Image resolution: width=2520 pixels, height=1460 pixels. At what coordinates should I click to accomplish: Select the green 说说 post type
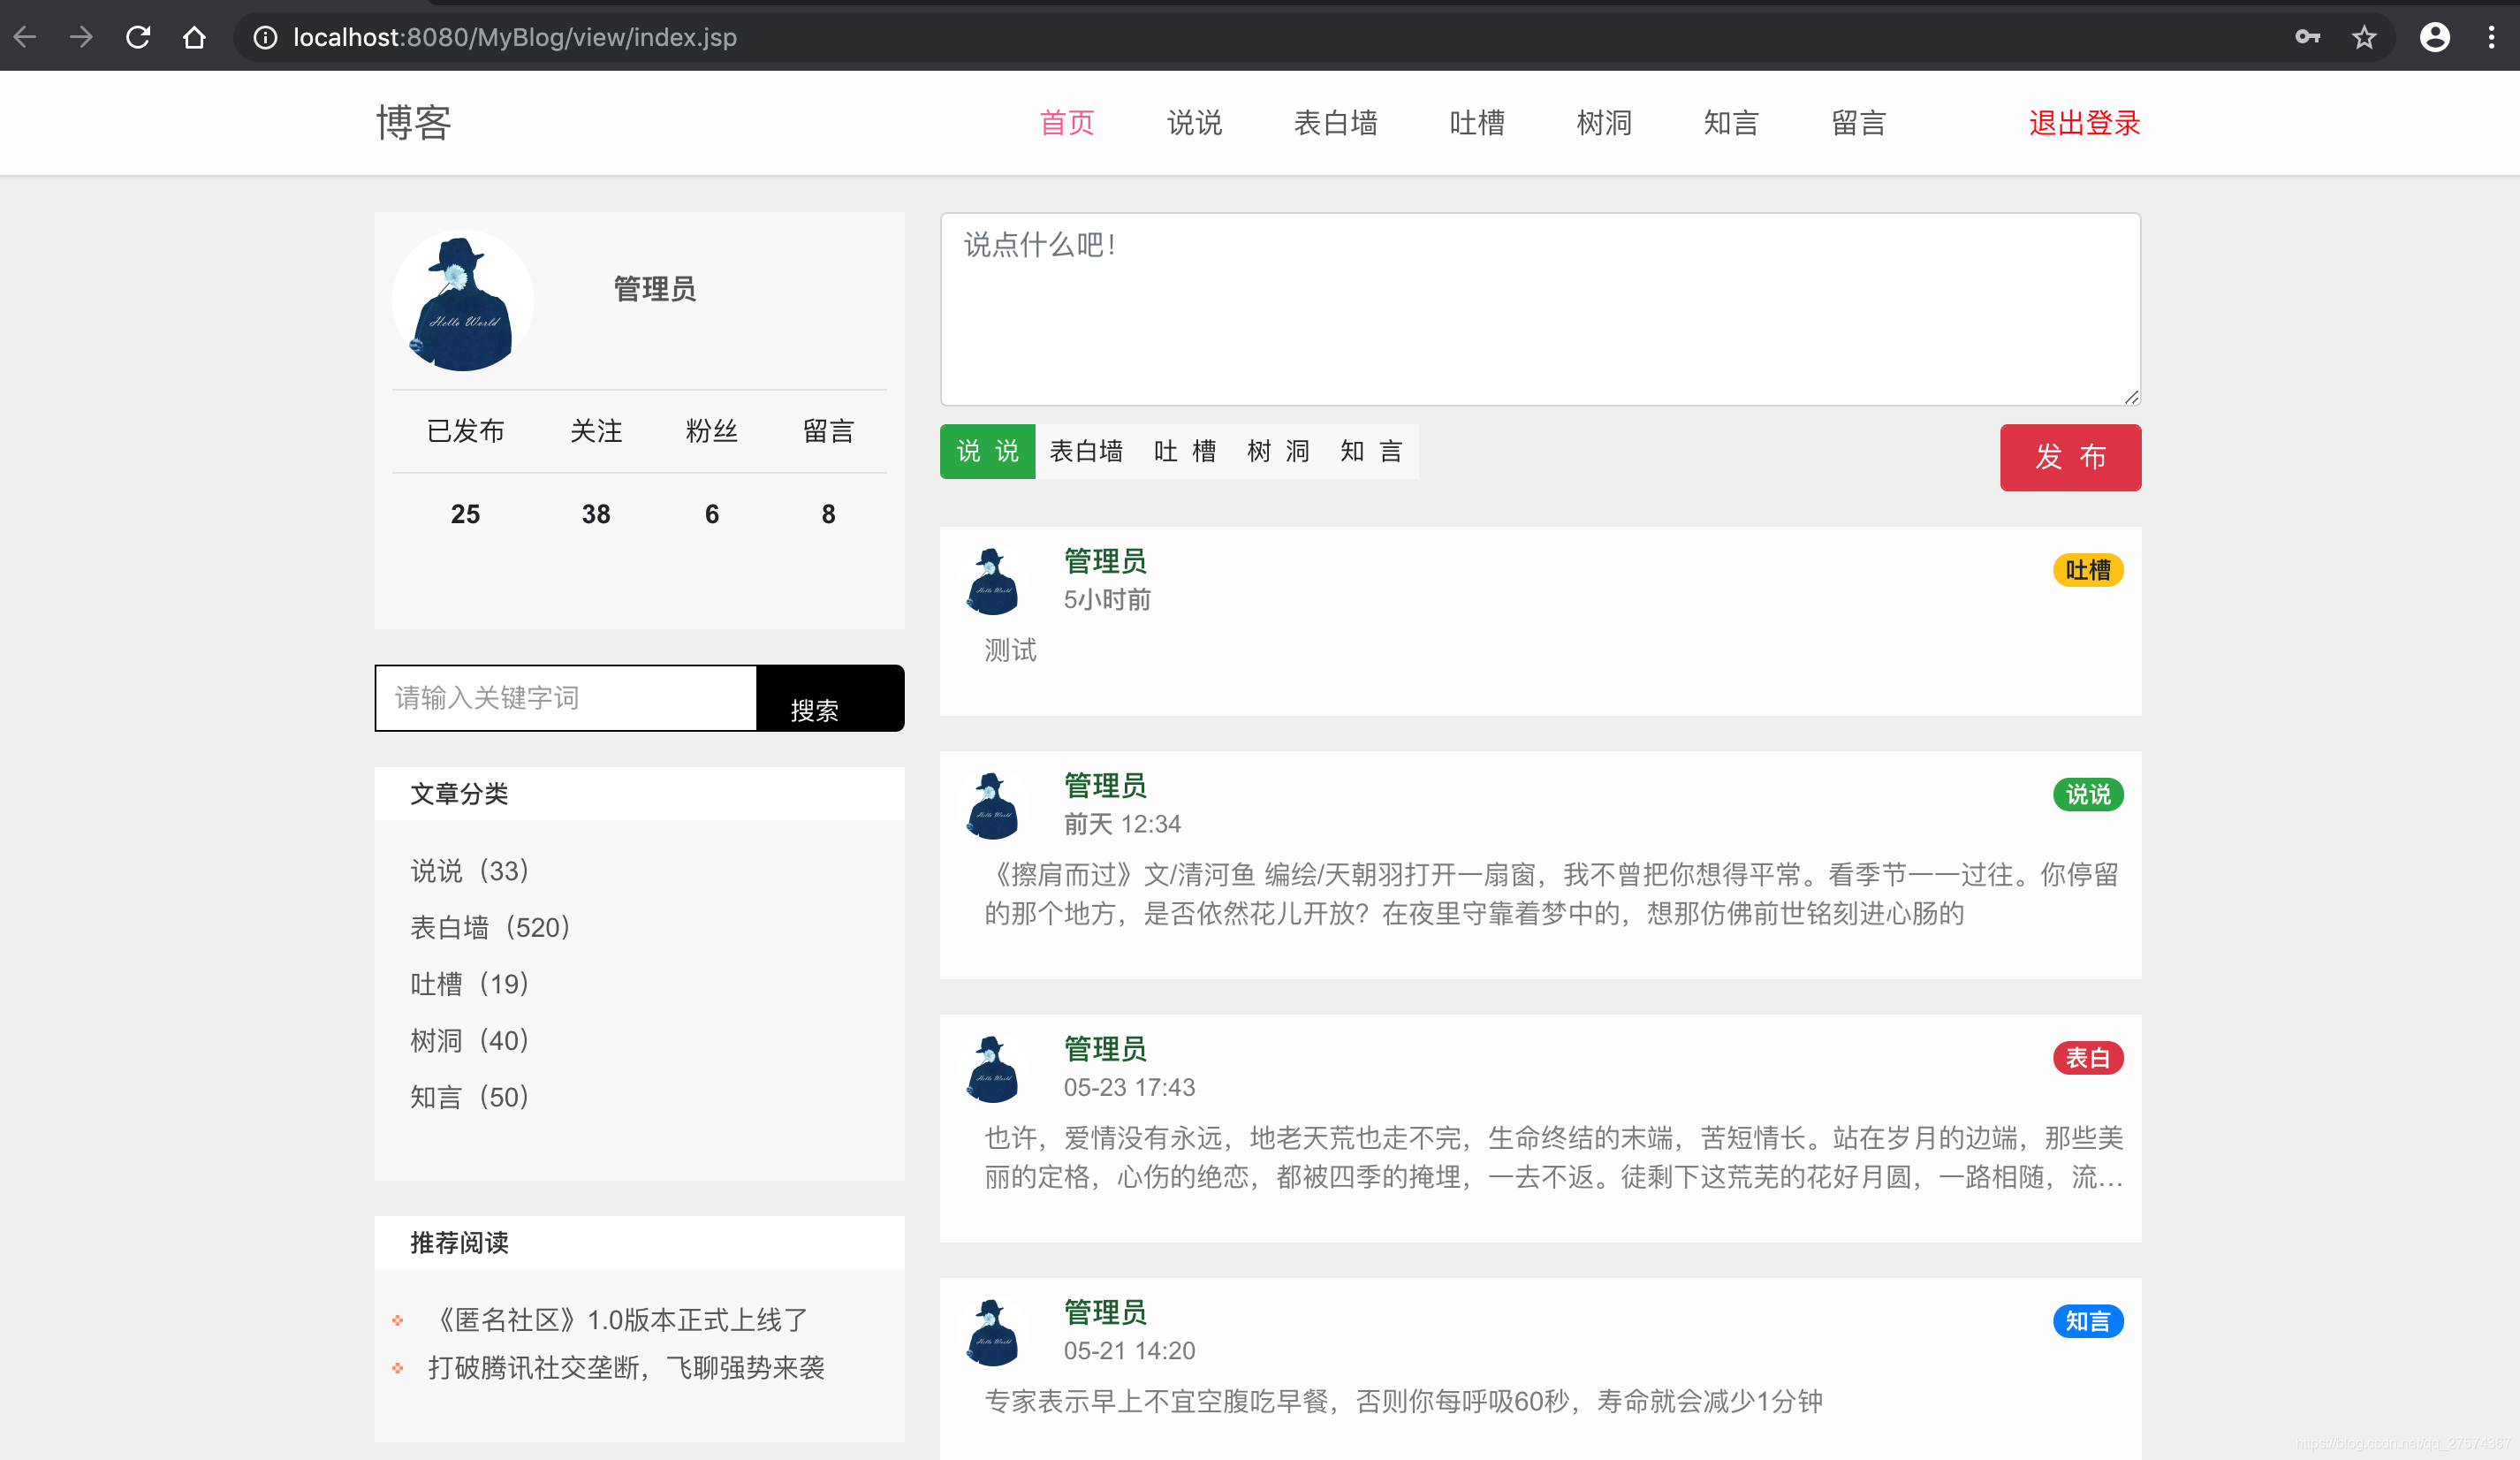987,452
